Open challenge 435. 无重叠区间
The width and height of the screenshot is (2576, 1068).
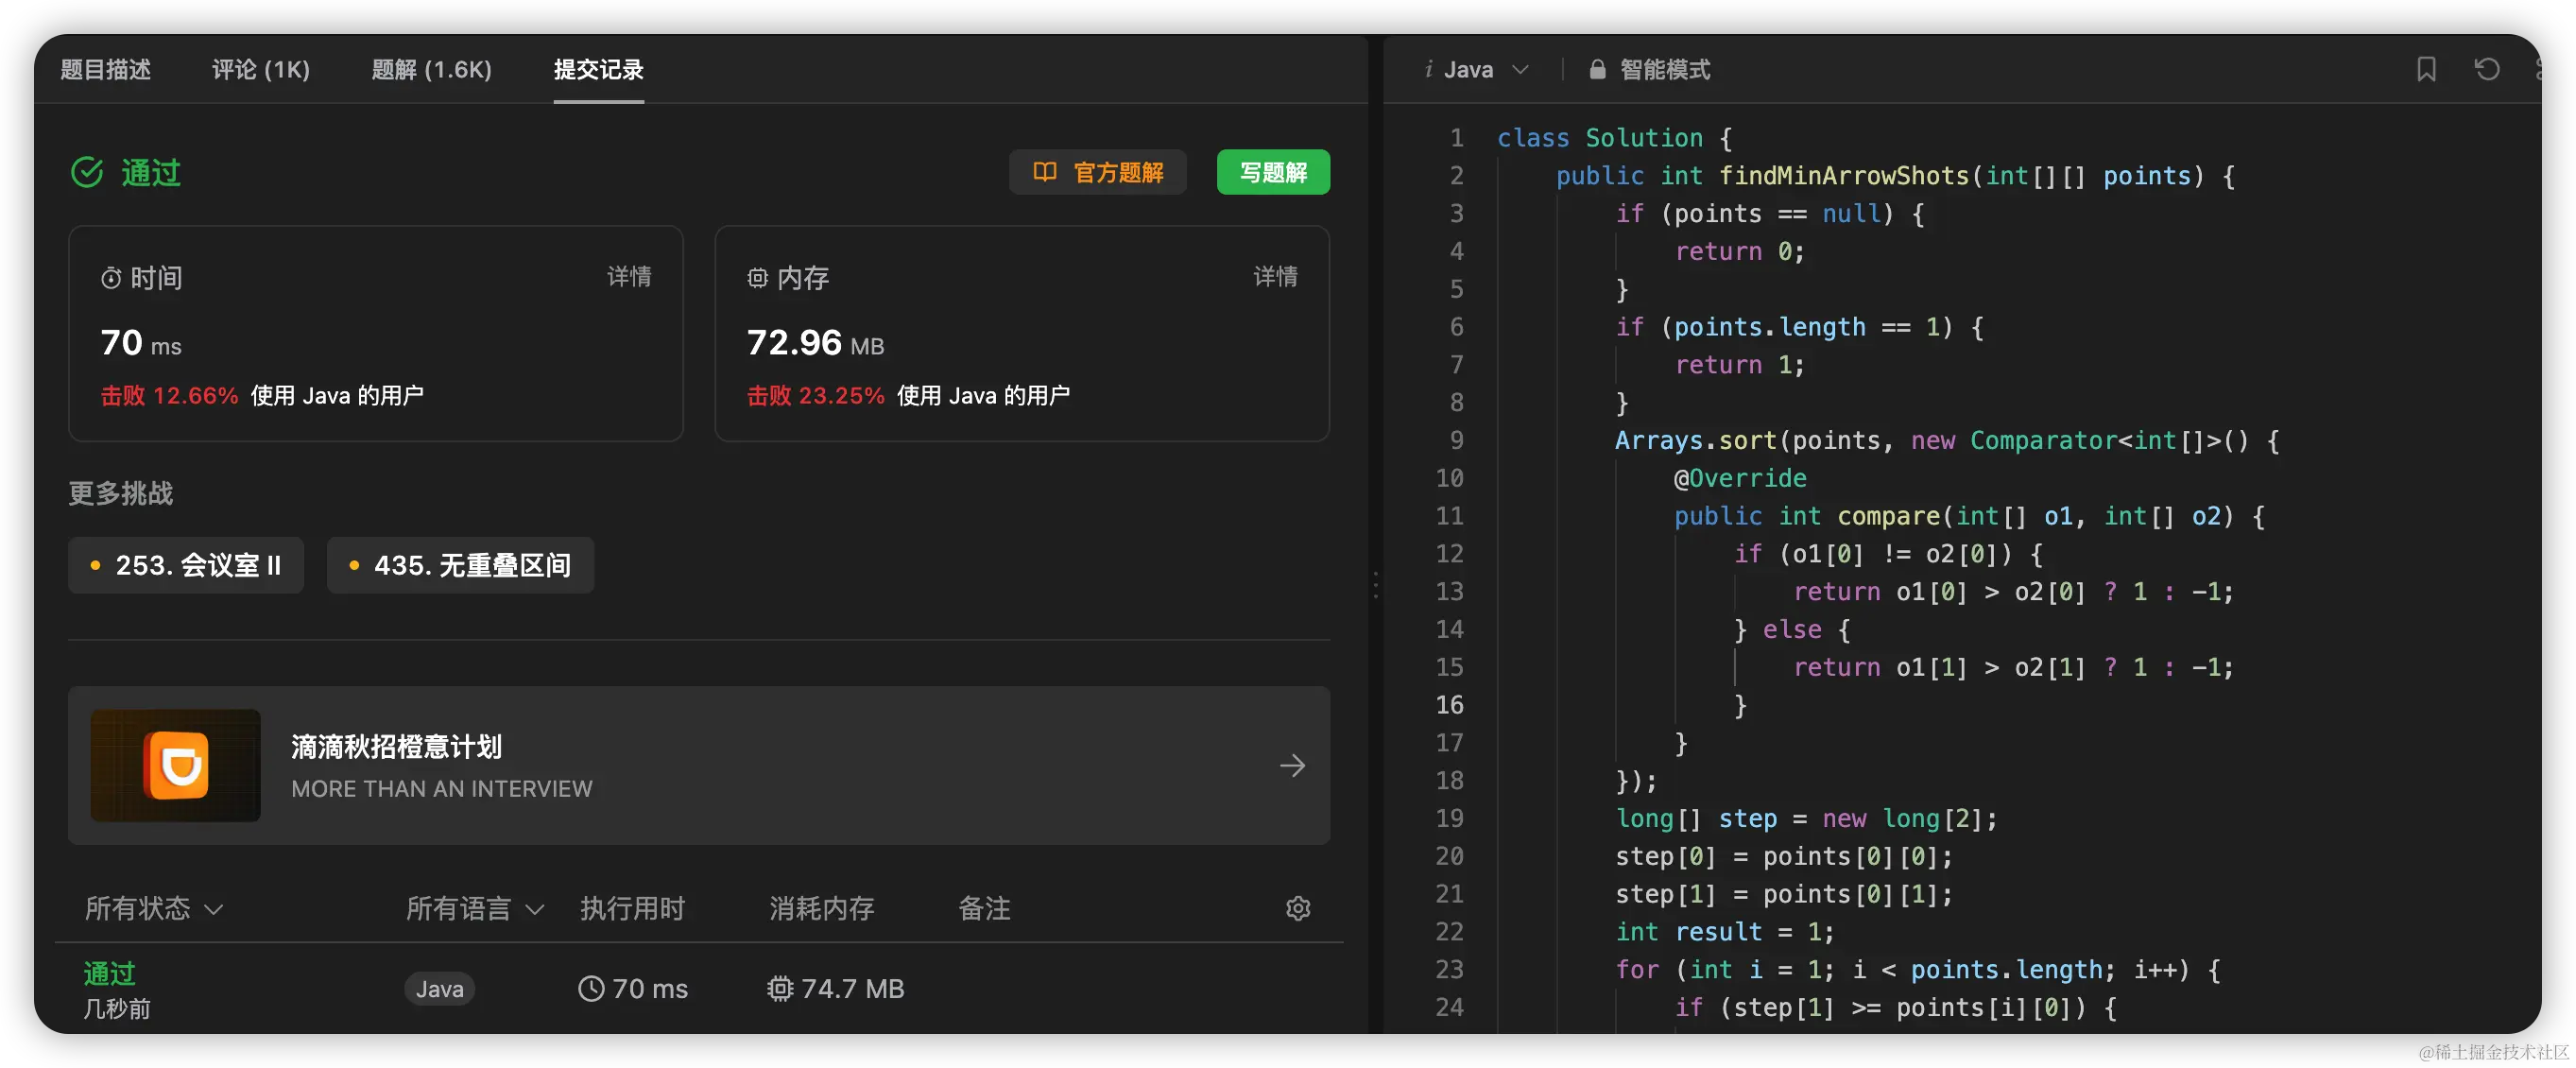[x=460, y=565]
